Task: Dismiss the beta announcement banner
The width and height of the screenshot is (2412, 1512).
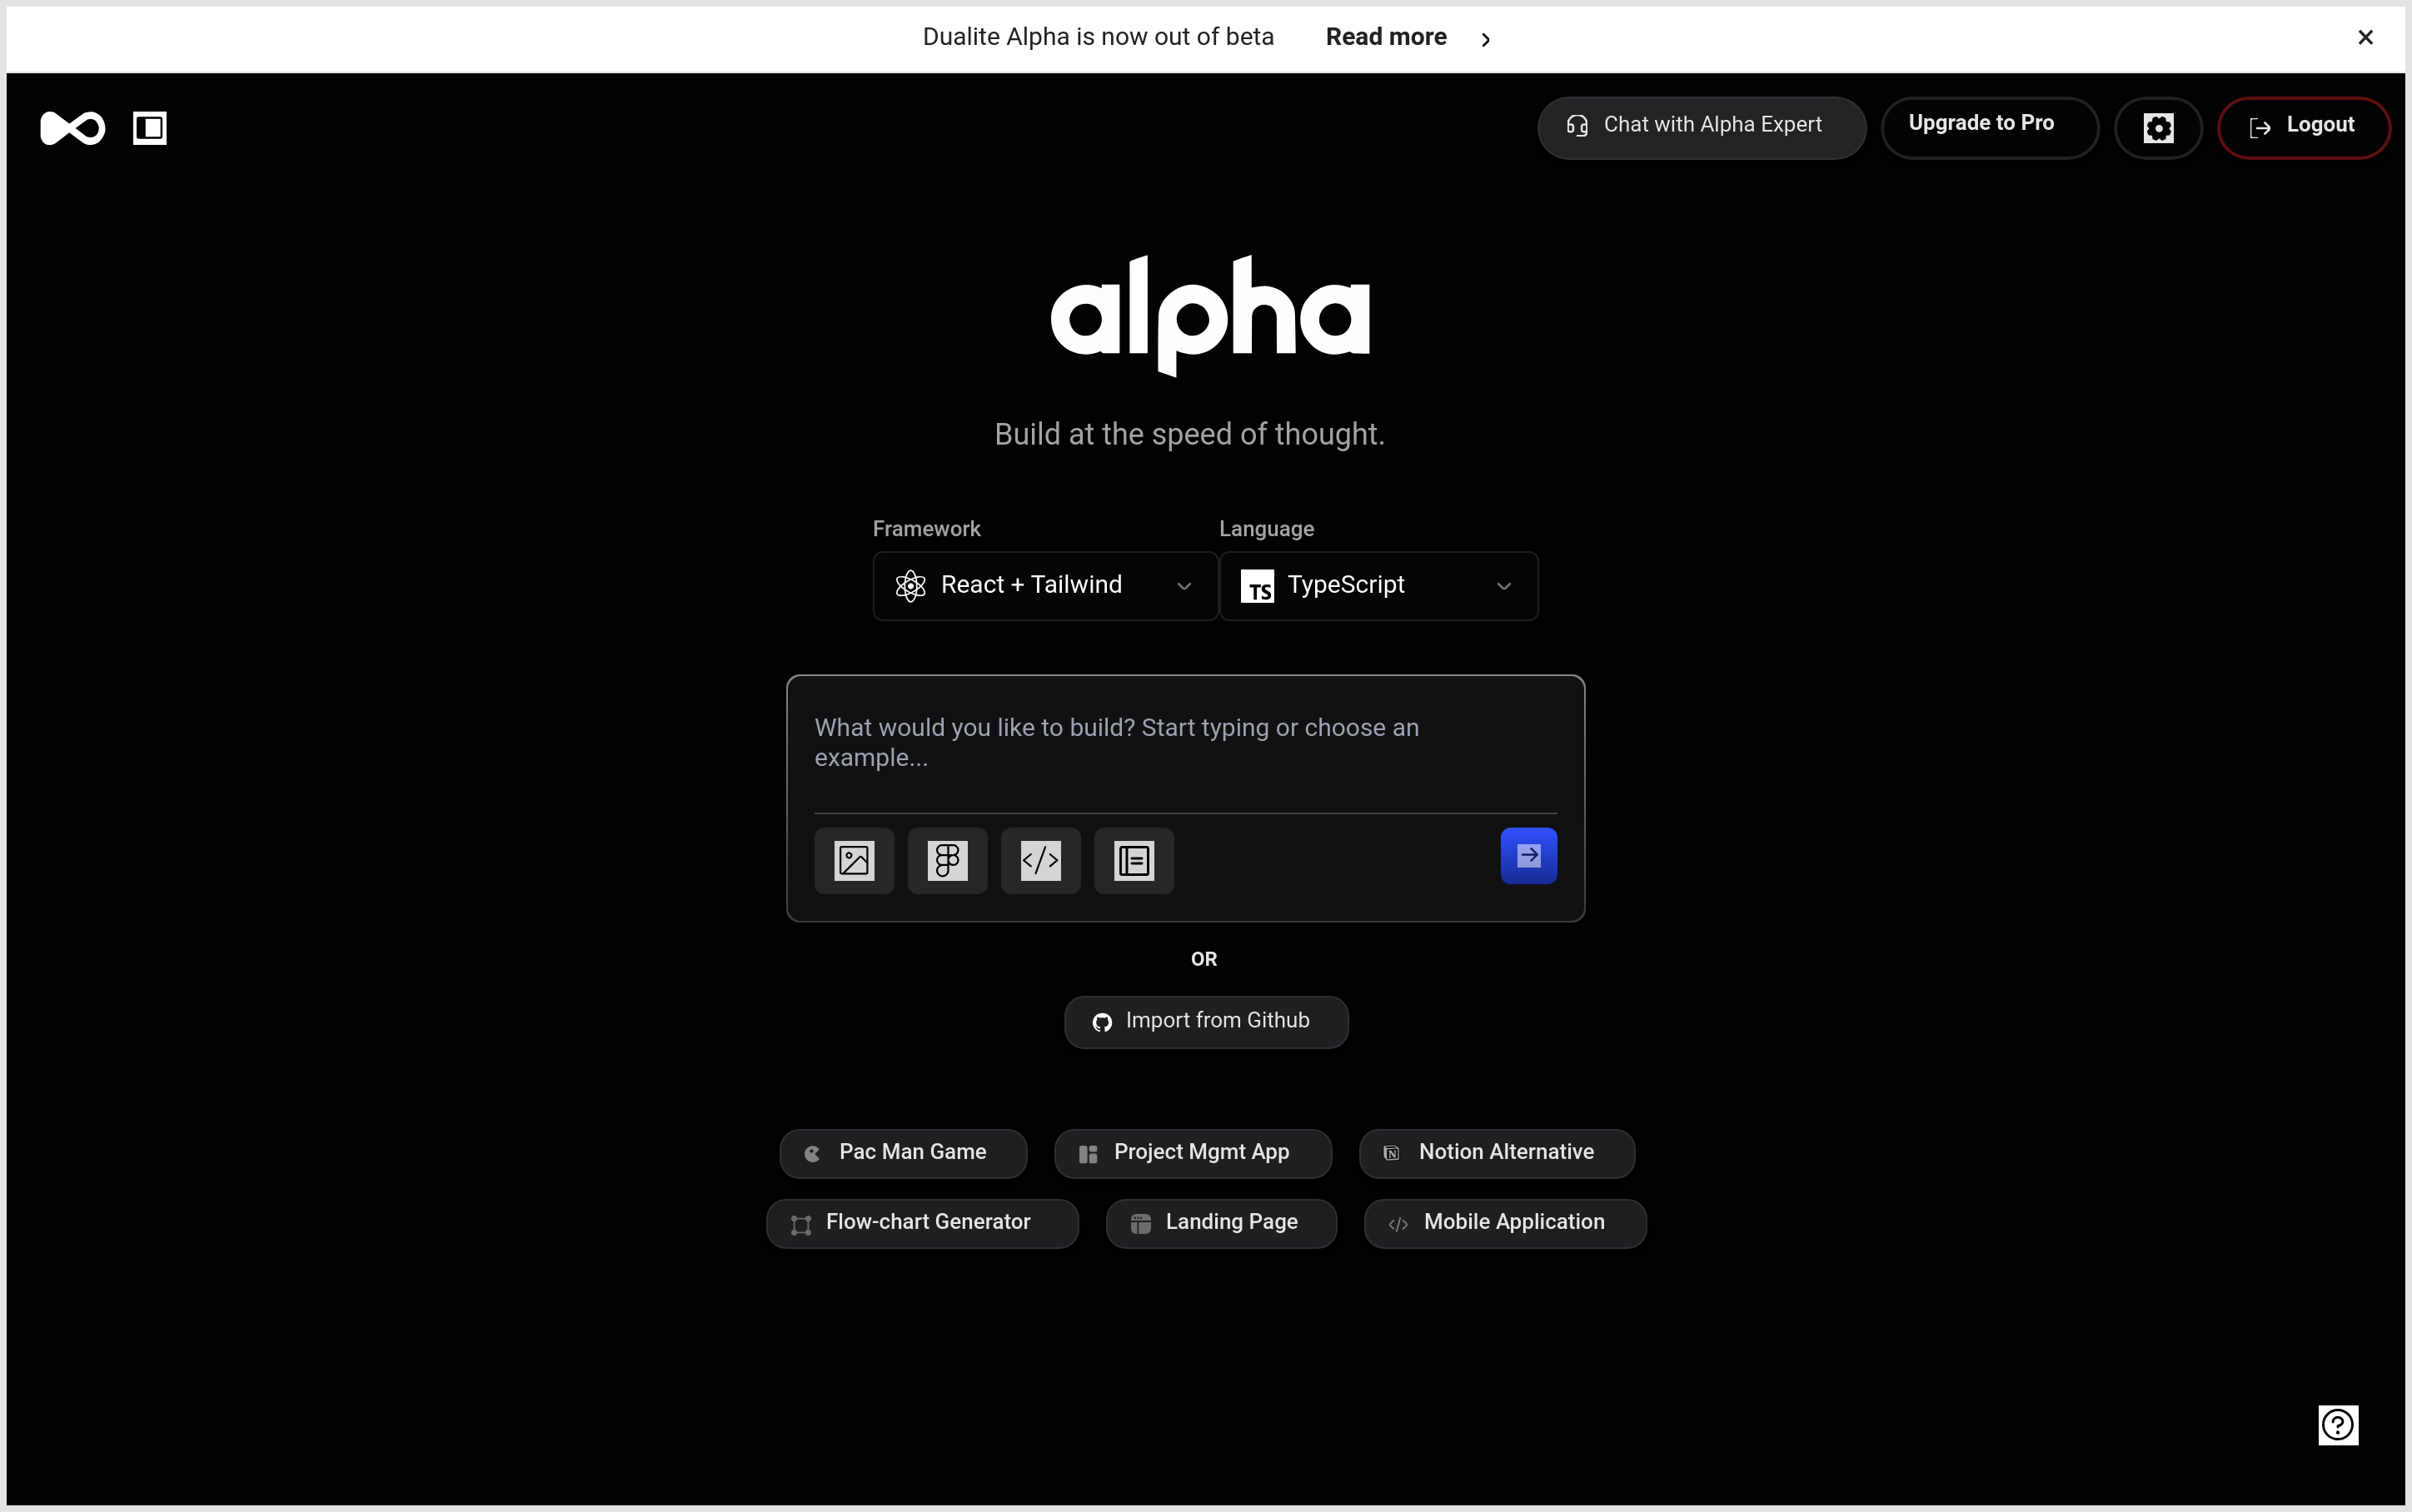Action: point(2365,37)
